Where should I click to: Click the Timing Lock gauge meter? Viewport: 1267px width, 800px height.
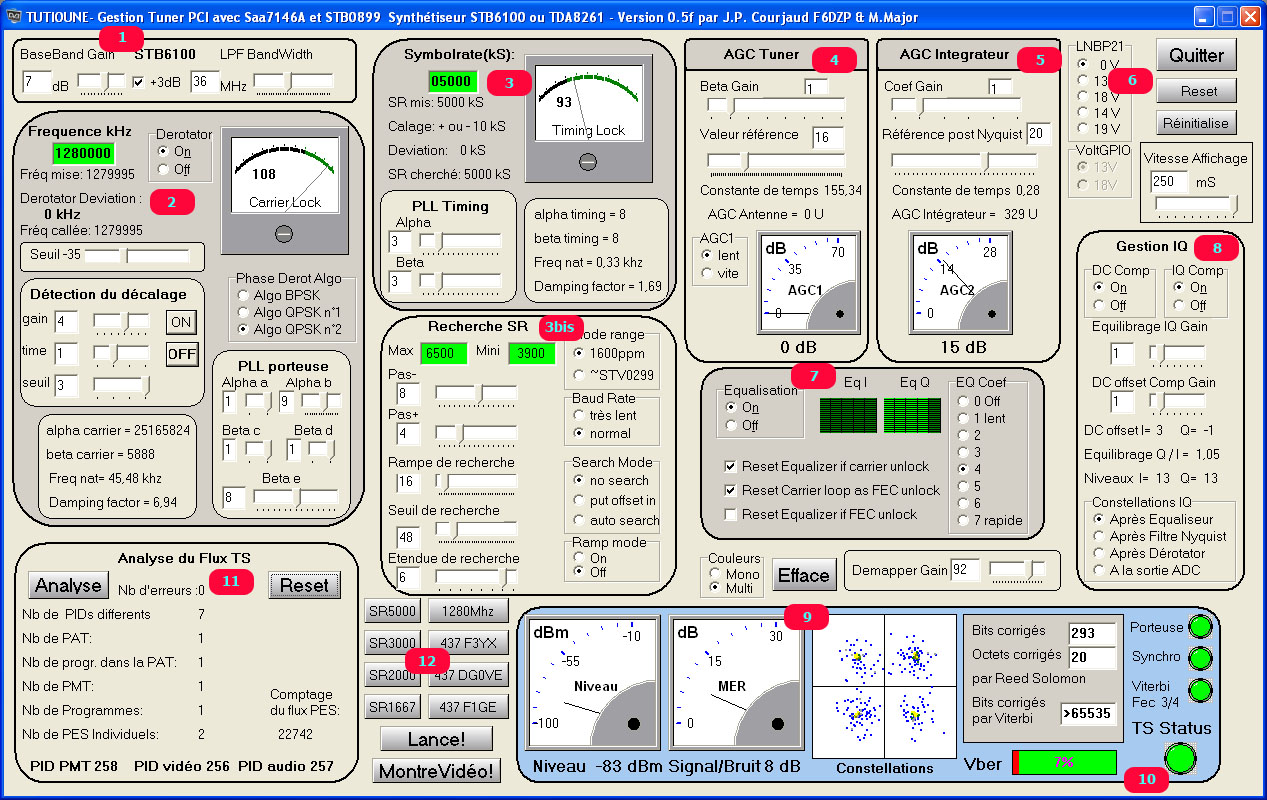[588, 115]
